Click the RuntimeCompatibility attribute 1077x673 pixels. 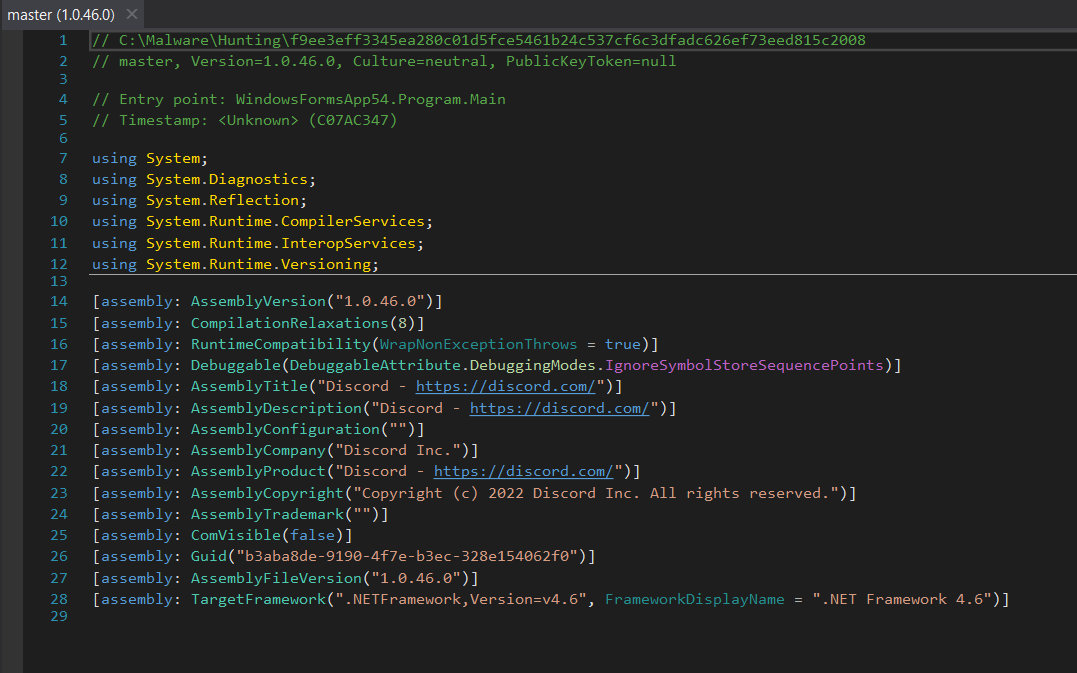click(281, 344)
